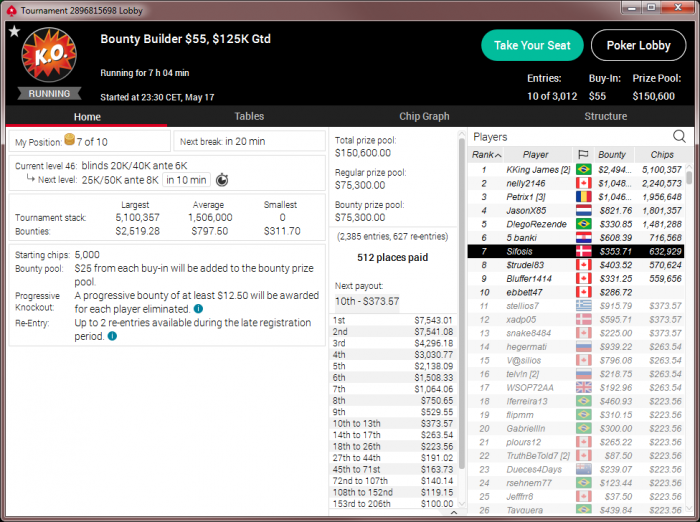The height and width of the screenshot is (522, 700).
Task: Click the player search magnifier icon
Action: click(679, 136)
